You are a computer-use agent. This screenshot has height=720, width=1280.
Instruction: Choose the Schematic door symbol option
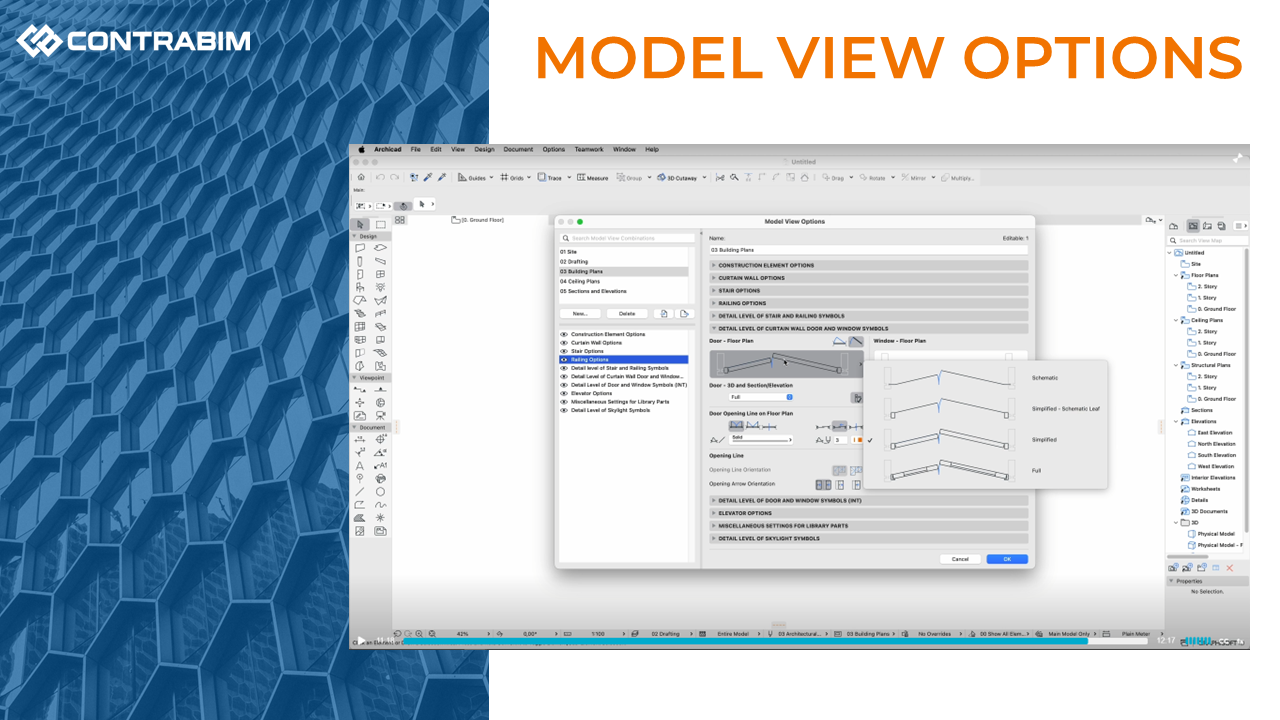tap(984, 378)
